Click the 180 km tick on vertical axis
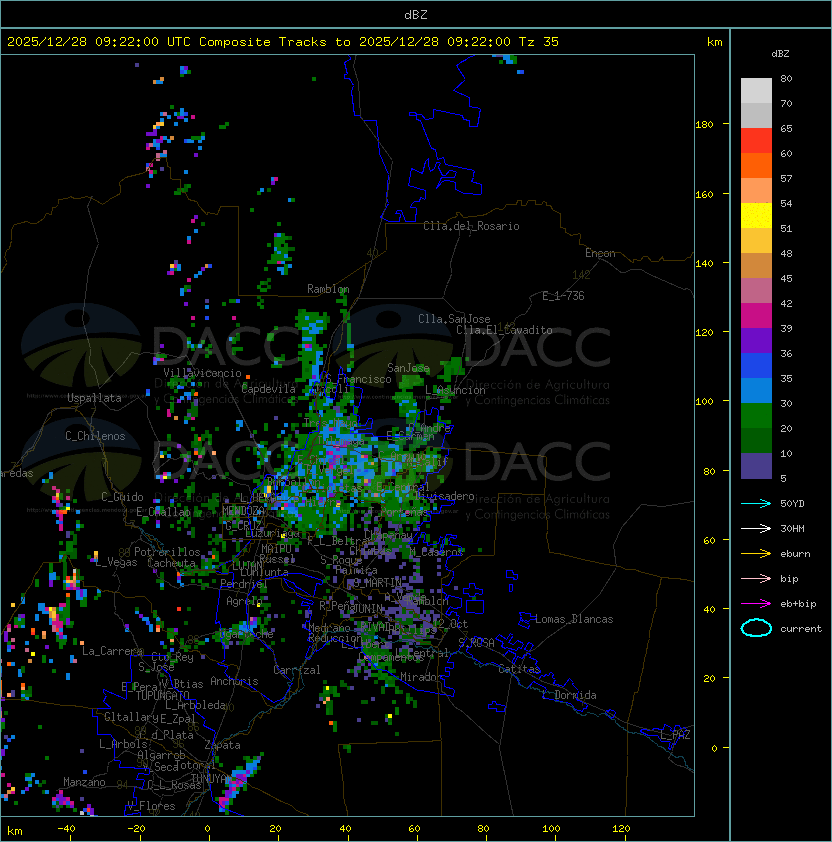832x842 pixels. (x=704, y=125)
